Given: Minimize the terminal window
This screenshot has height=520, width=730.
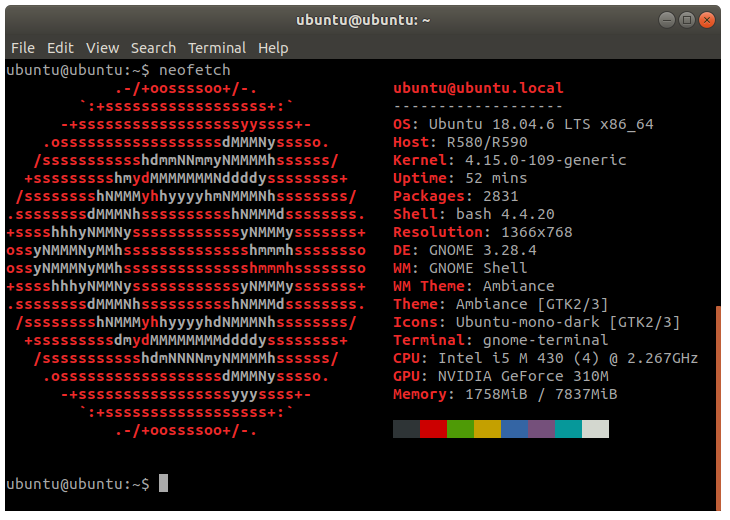Looking at the screenshot, I should click(x=667, y=20).
